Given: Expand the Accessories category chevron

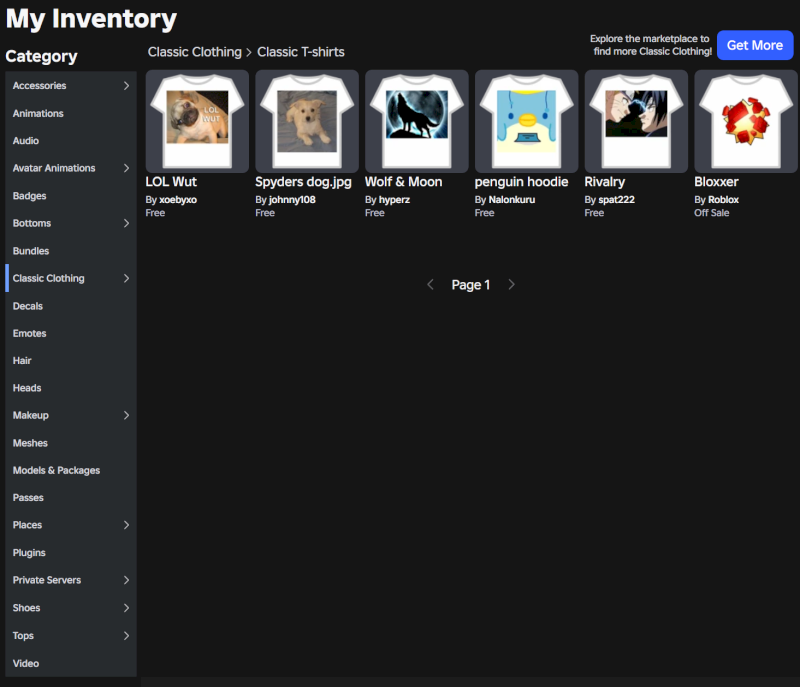Looking at the screenshot, I should pos(126,86).
